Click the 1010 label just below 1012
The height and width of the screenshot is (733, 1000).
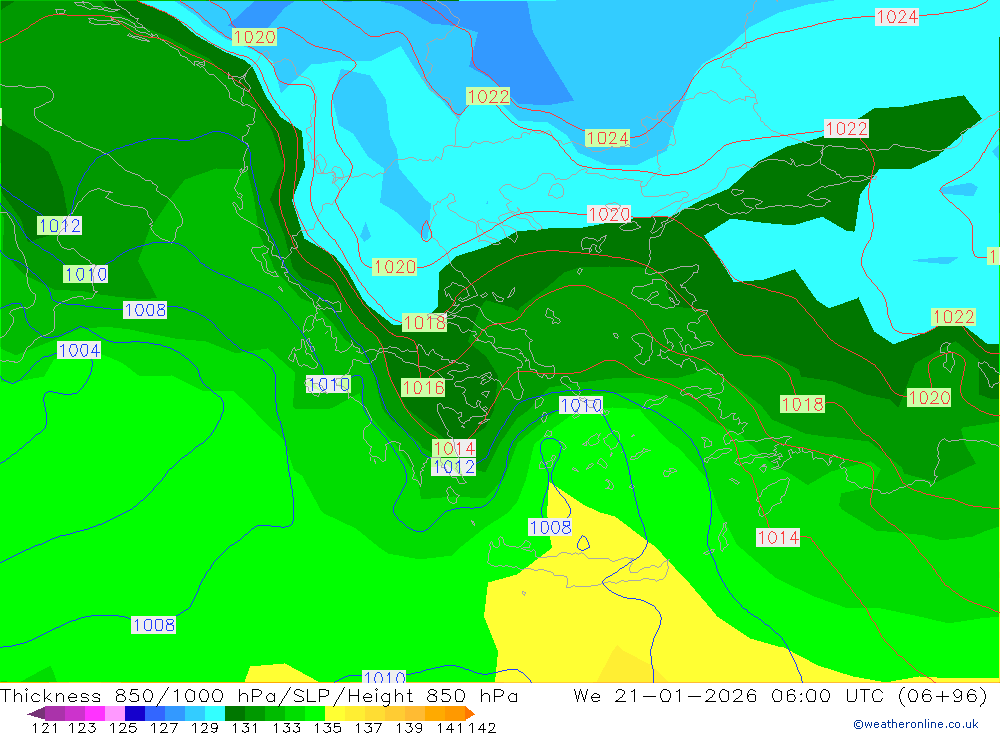[85, 274]
